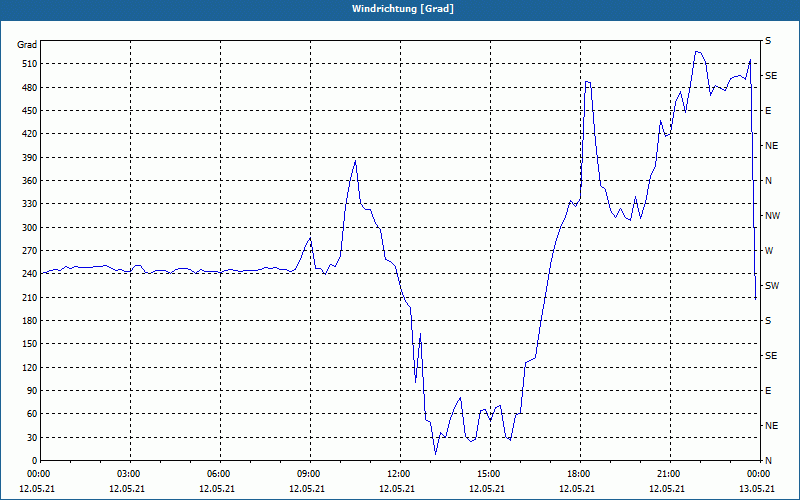The image size is (800, 500).
Task: Select the y-axis value 30
Action: (31, 437)
